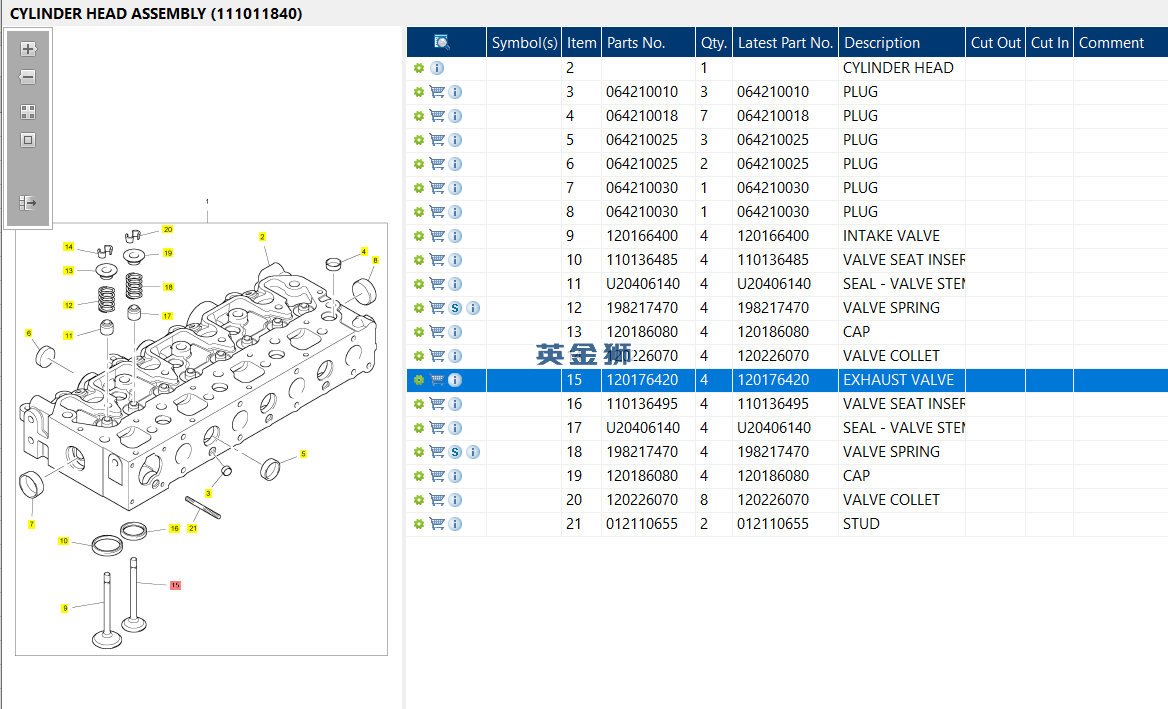
Task: Click the S supersession icon on item 12
Action: 455,308
